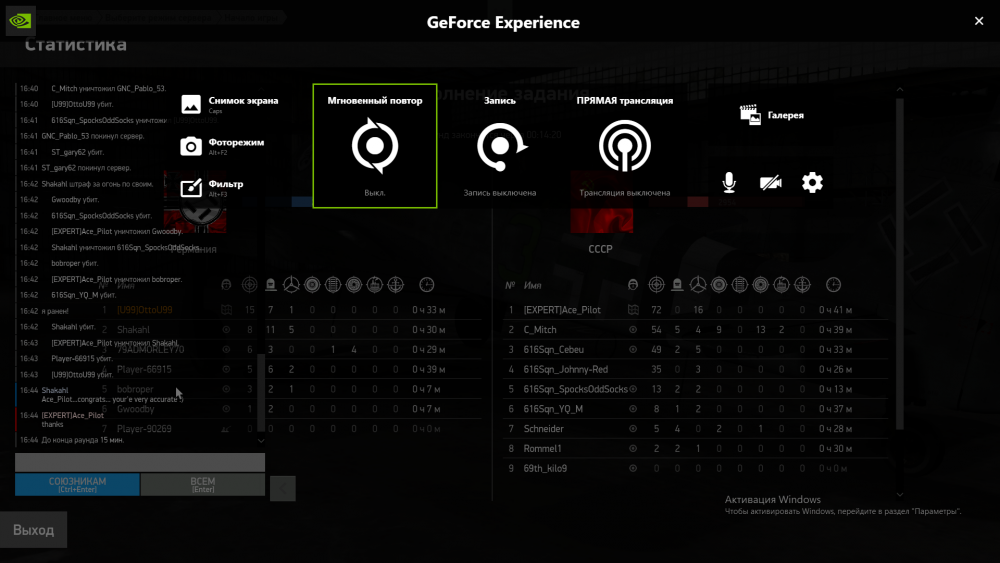Launch Фоторежим photo mode

pyautogui.click(x=223, y=146)
